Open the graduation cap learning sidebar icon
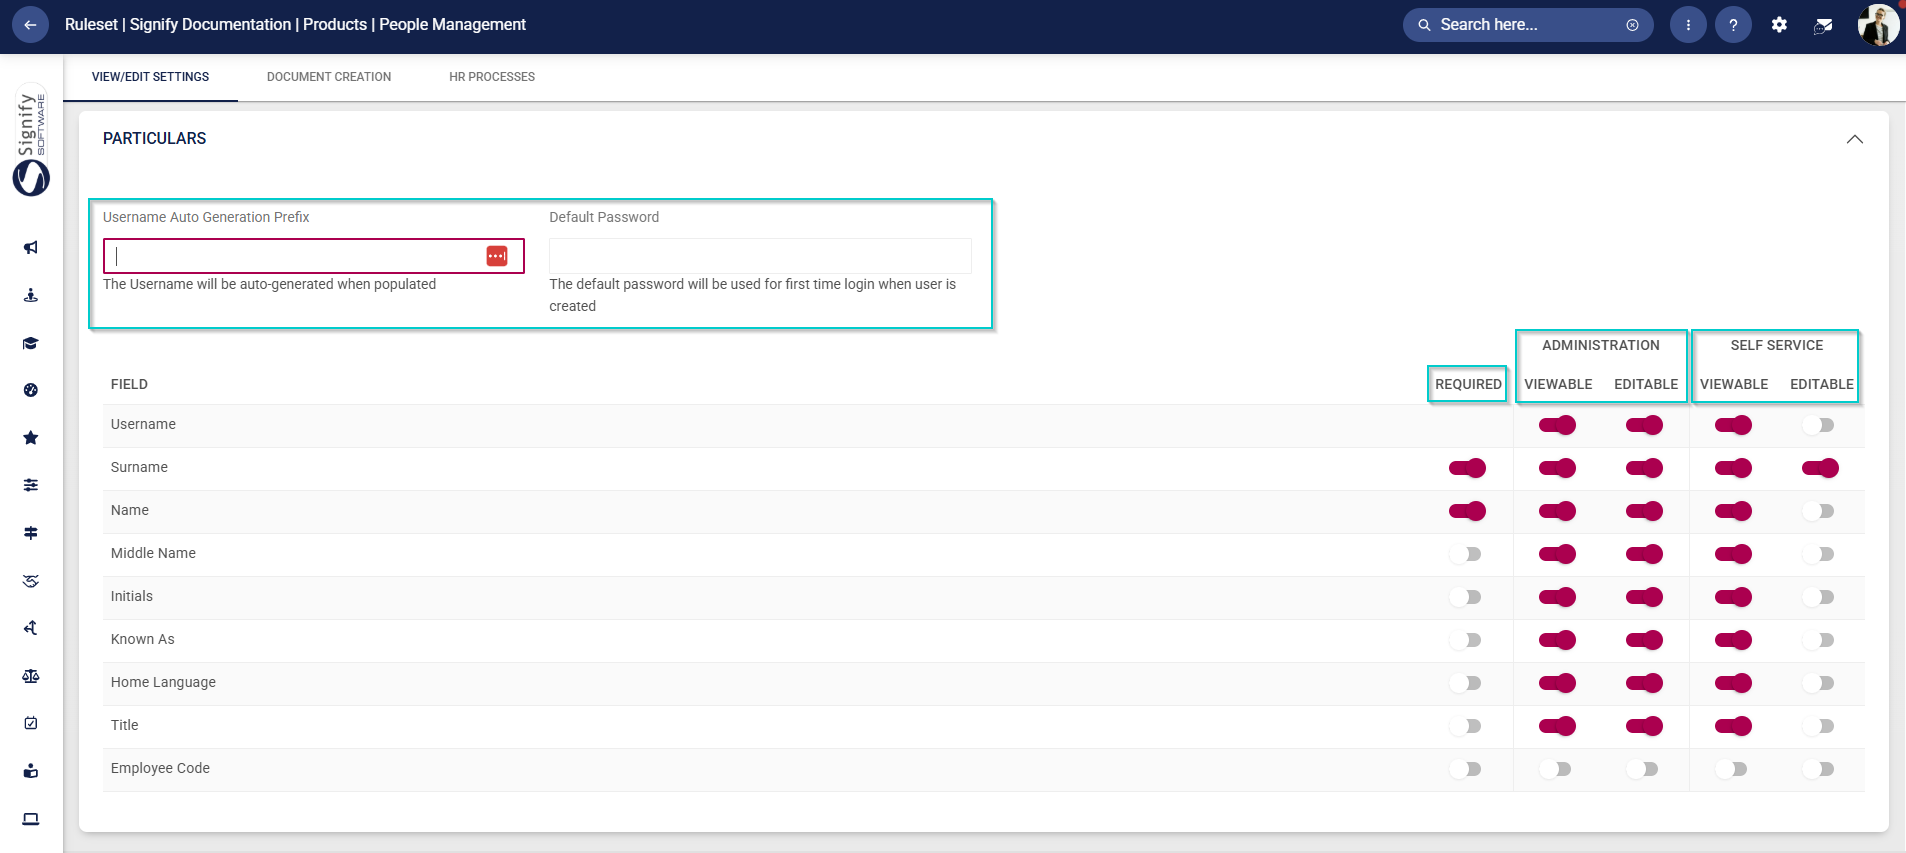The height and width of the screenshot is (853, 1906). [31, 343]
